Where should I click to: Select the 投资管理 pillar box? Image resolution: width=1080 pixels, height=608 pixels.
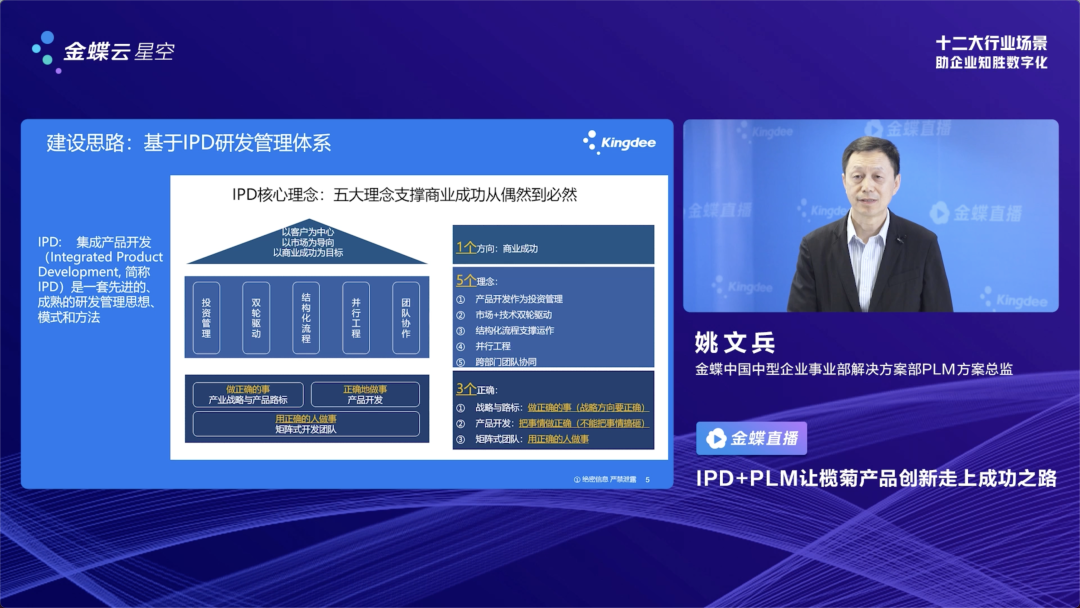(x=206, y=318)
